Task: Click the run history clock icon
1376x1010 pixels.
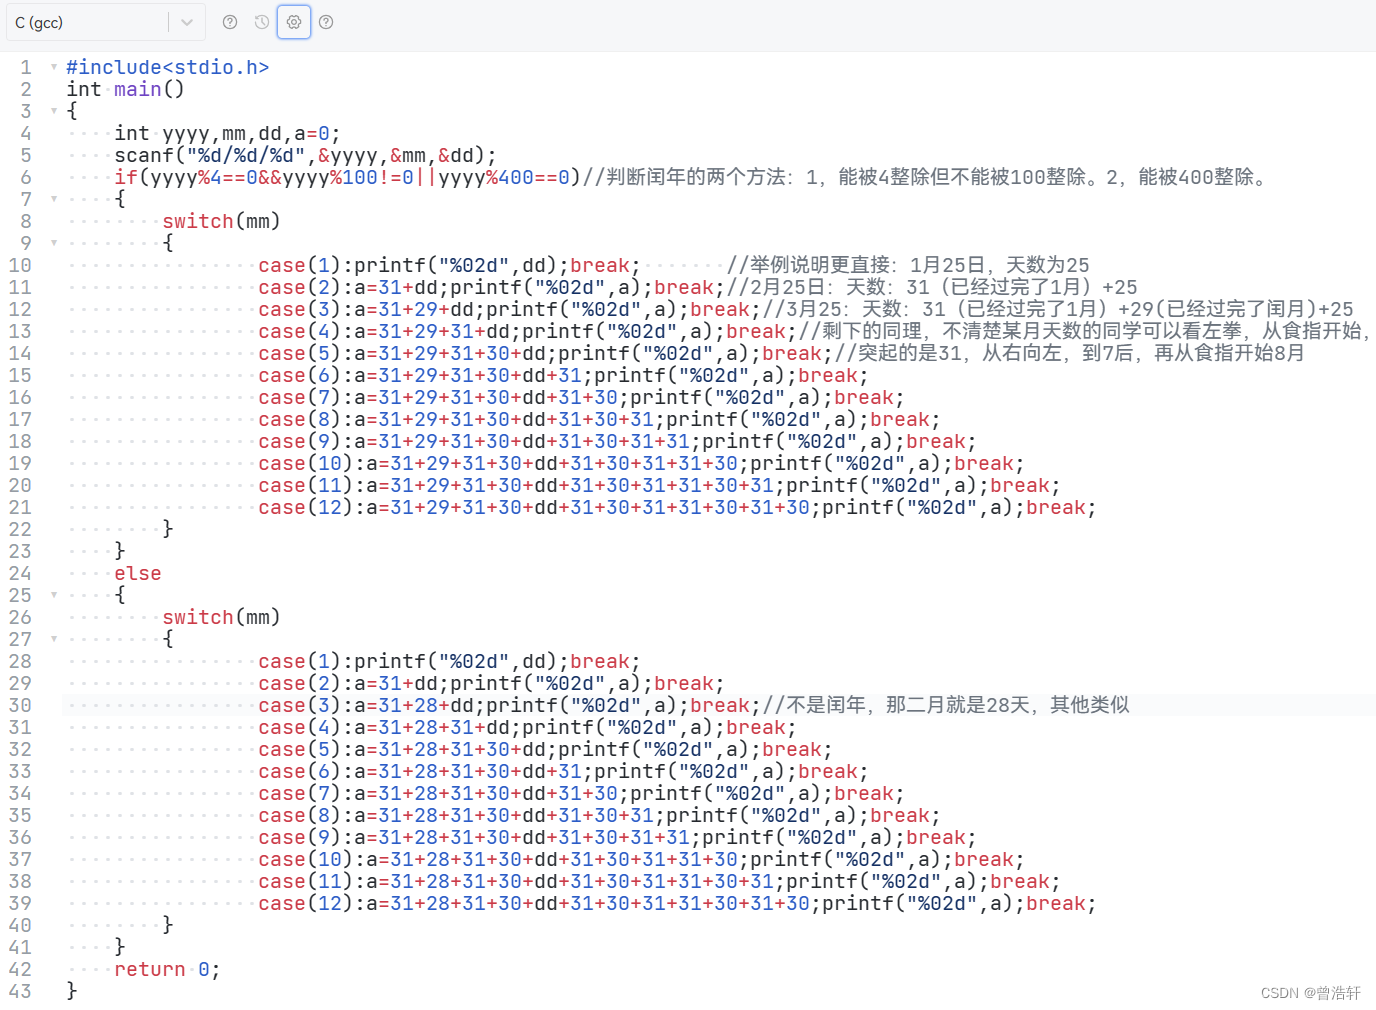Action: [261, 22]
